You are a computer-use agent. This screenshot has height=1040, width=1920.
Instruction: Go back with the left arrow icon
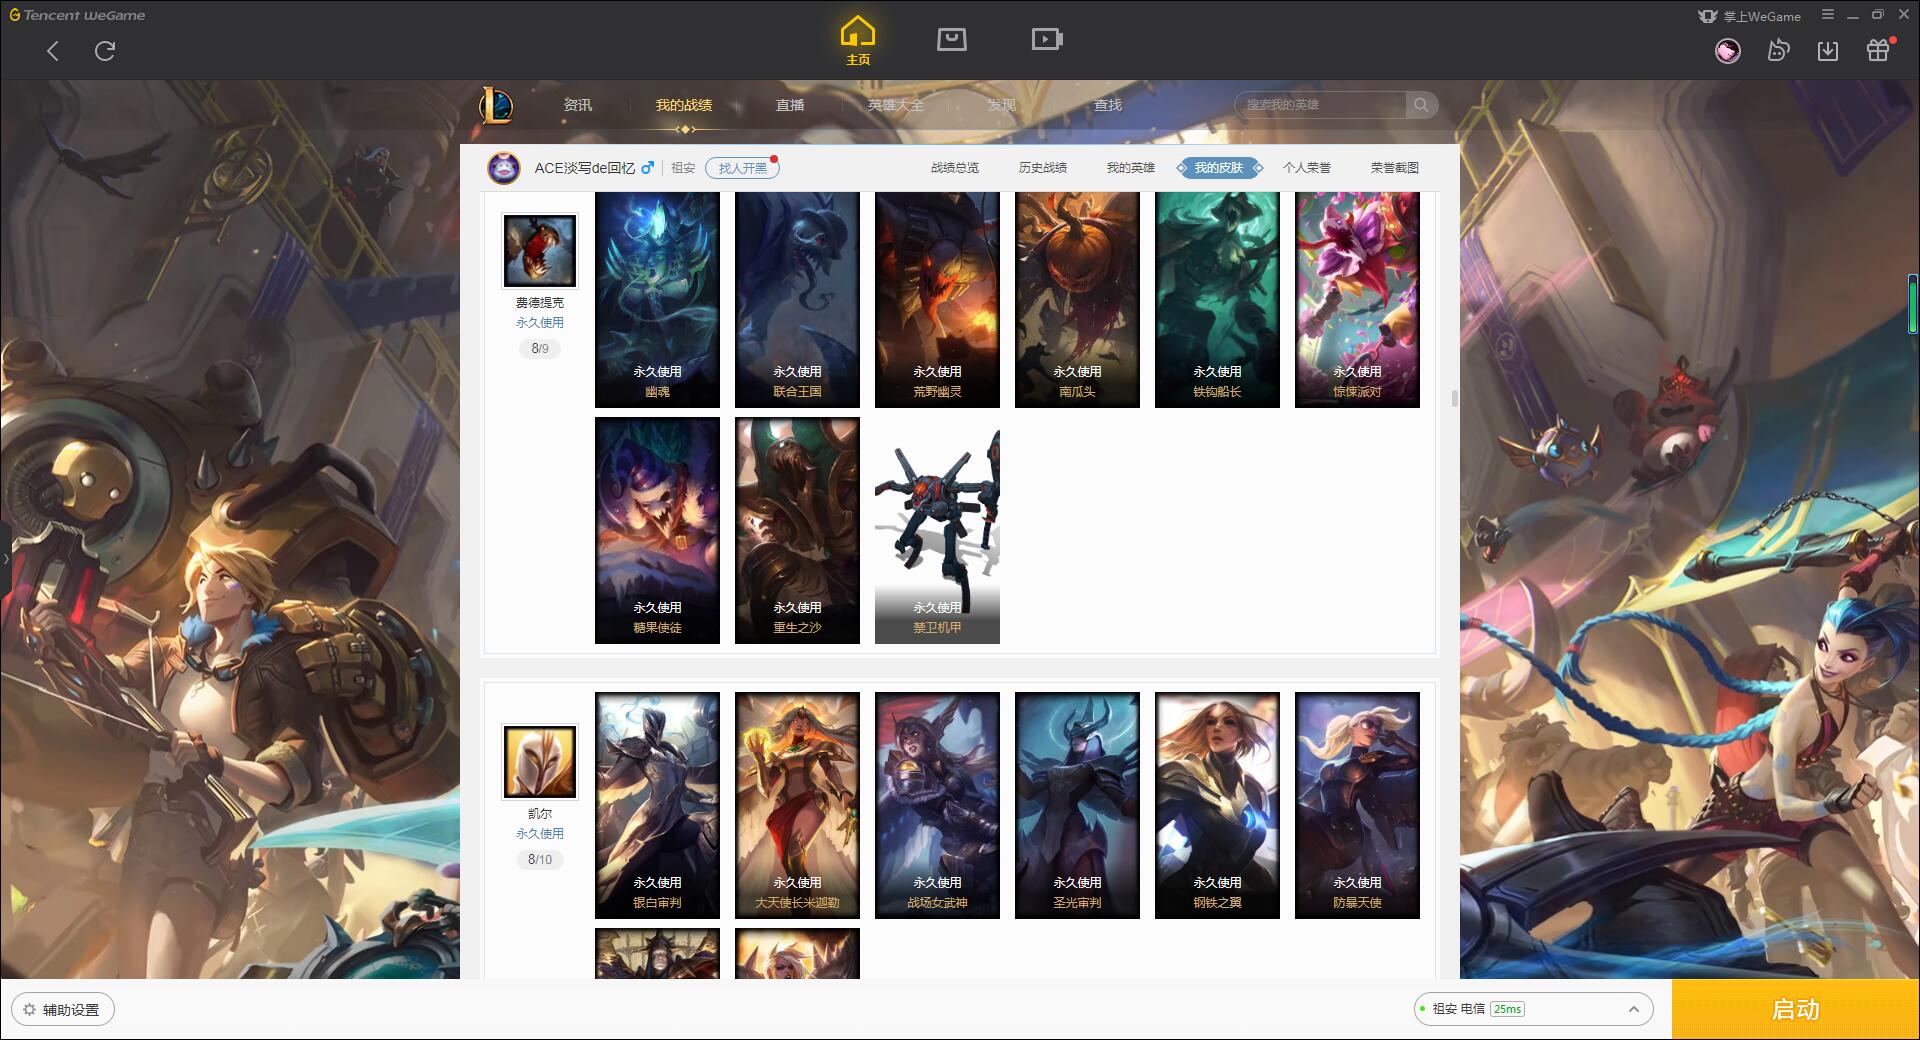tap(53, 51)
